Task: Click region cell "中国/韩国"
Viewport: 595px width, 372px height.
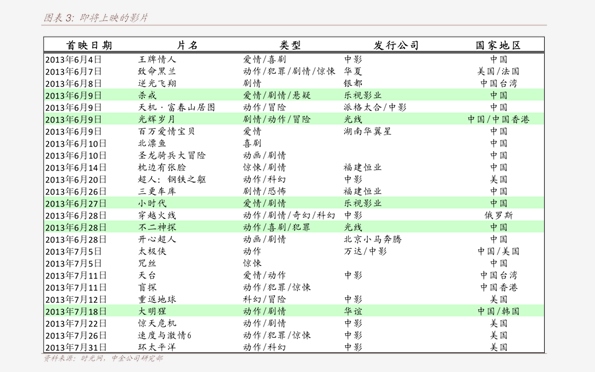Action: (498, 312)
